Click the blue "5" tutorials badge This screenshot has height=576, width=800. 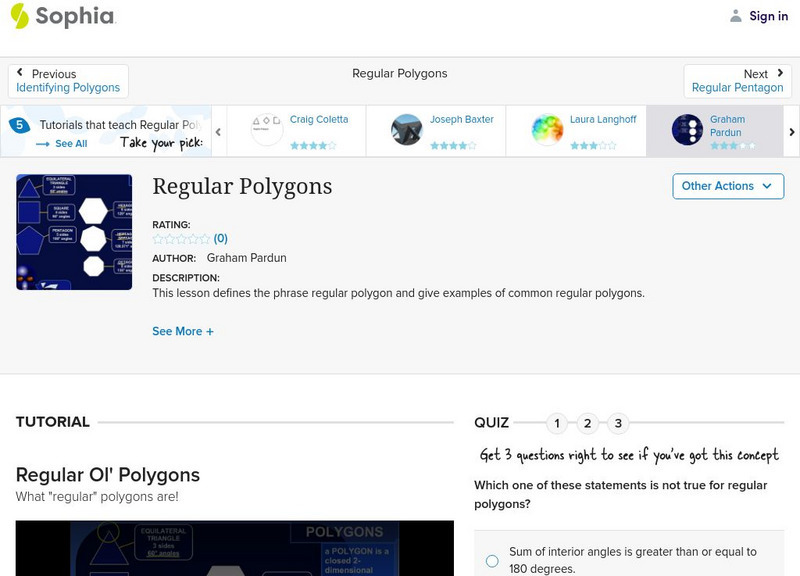pyautogui.click(x=18, y=124)
